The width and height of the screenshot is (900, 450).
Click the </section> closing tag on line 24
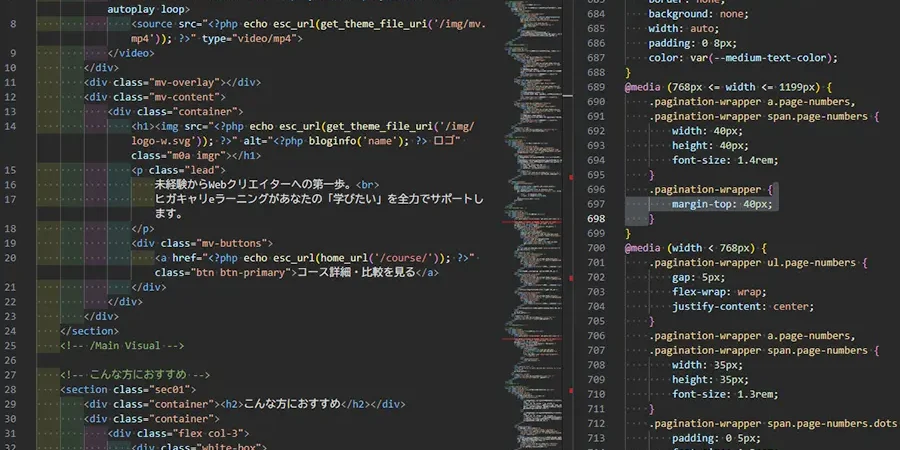click(x=90, y=331)
